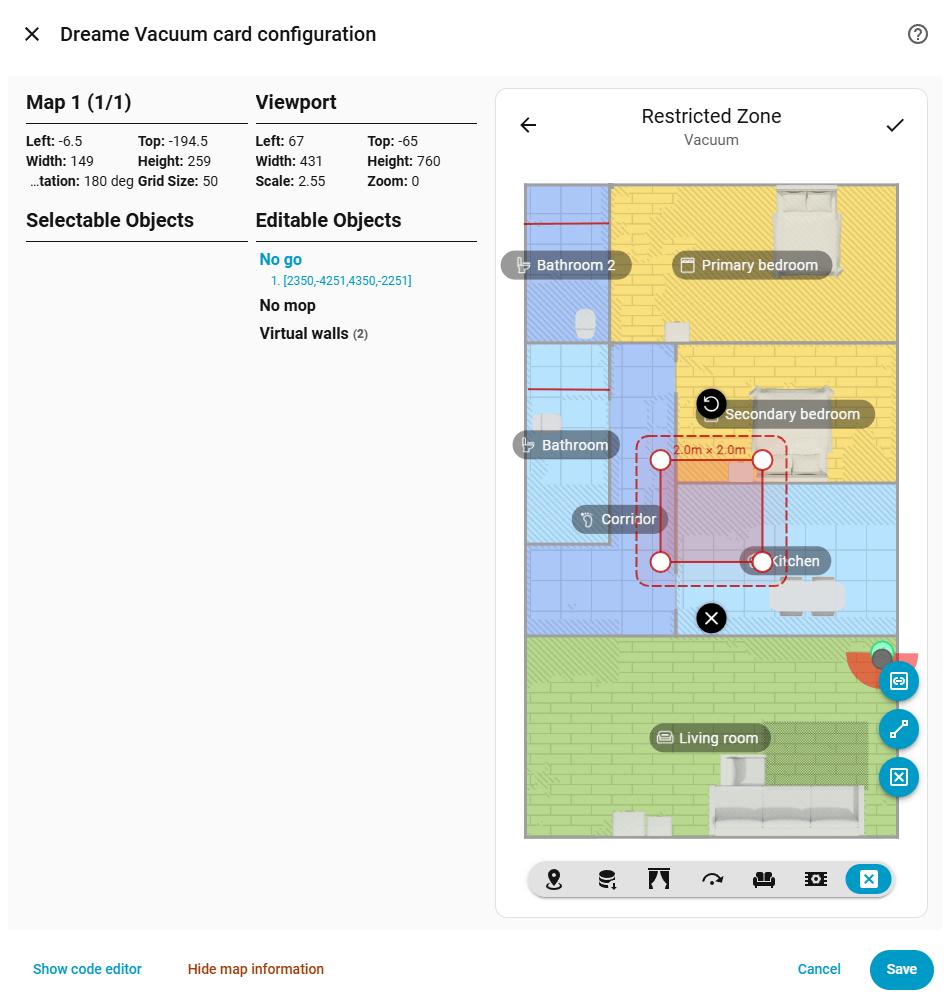The width and height of the screenshot is (950, 1006).
Task: Confirm restricted zone with checkmark icon
Action: [895, 125]
